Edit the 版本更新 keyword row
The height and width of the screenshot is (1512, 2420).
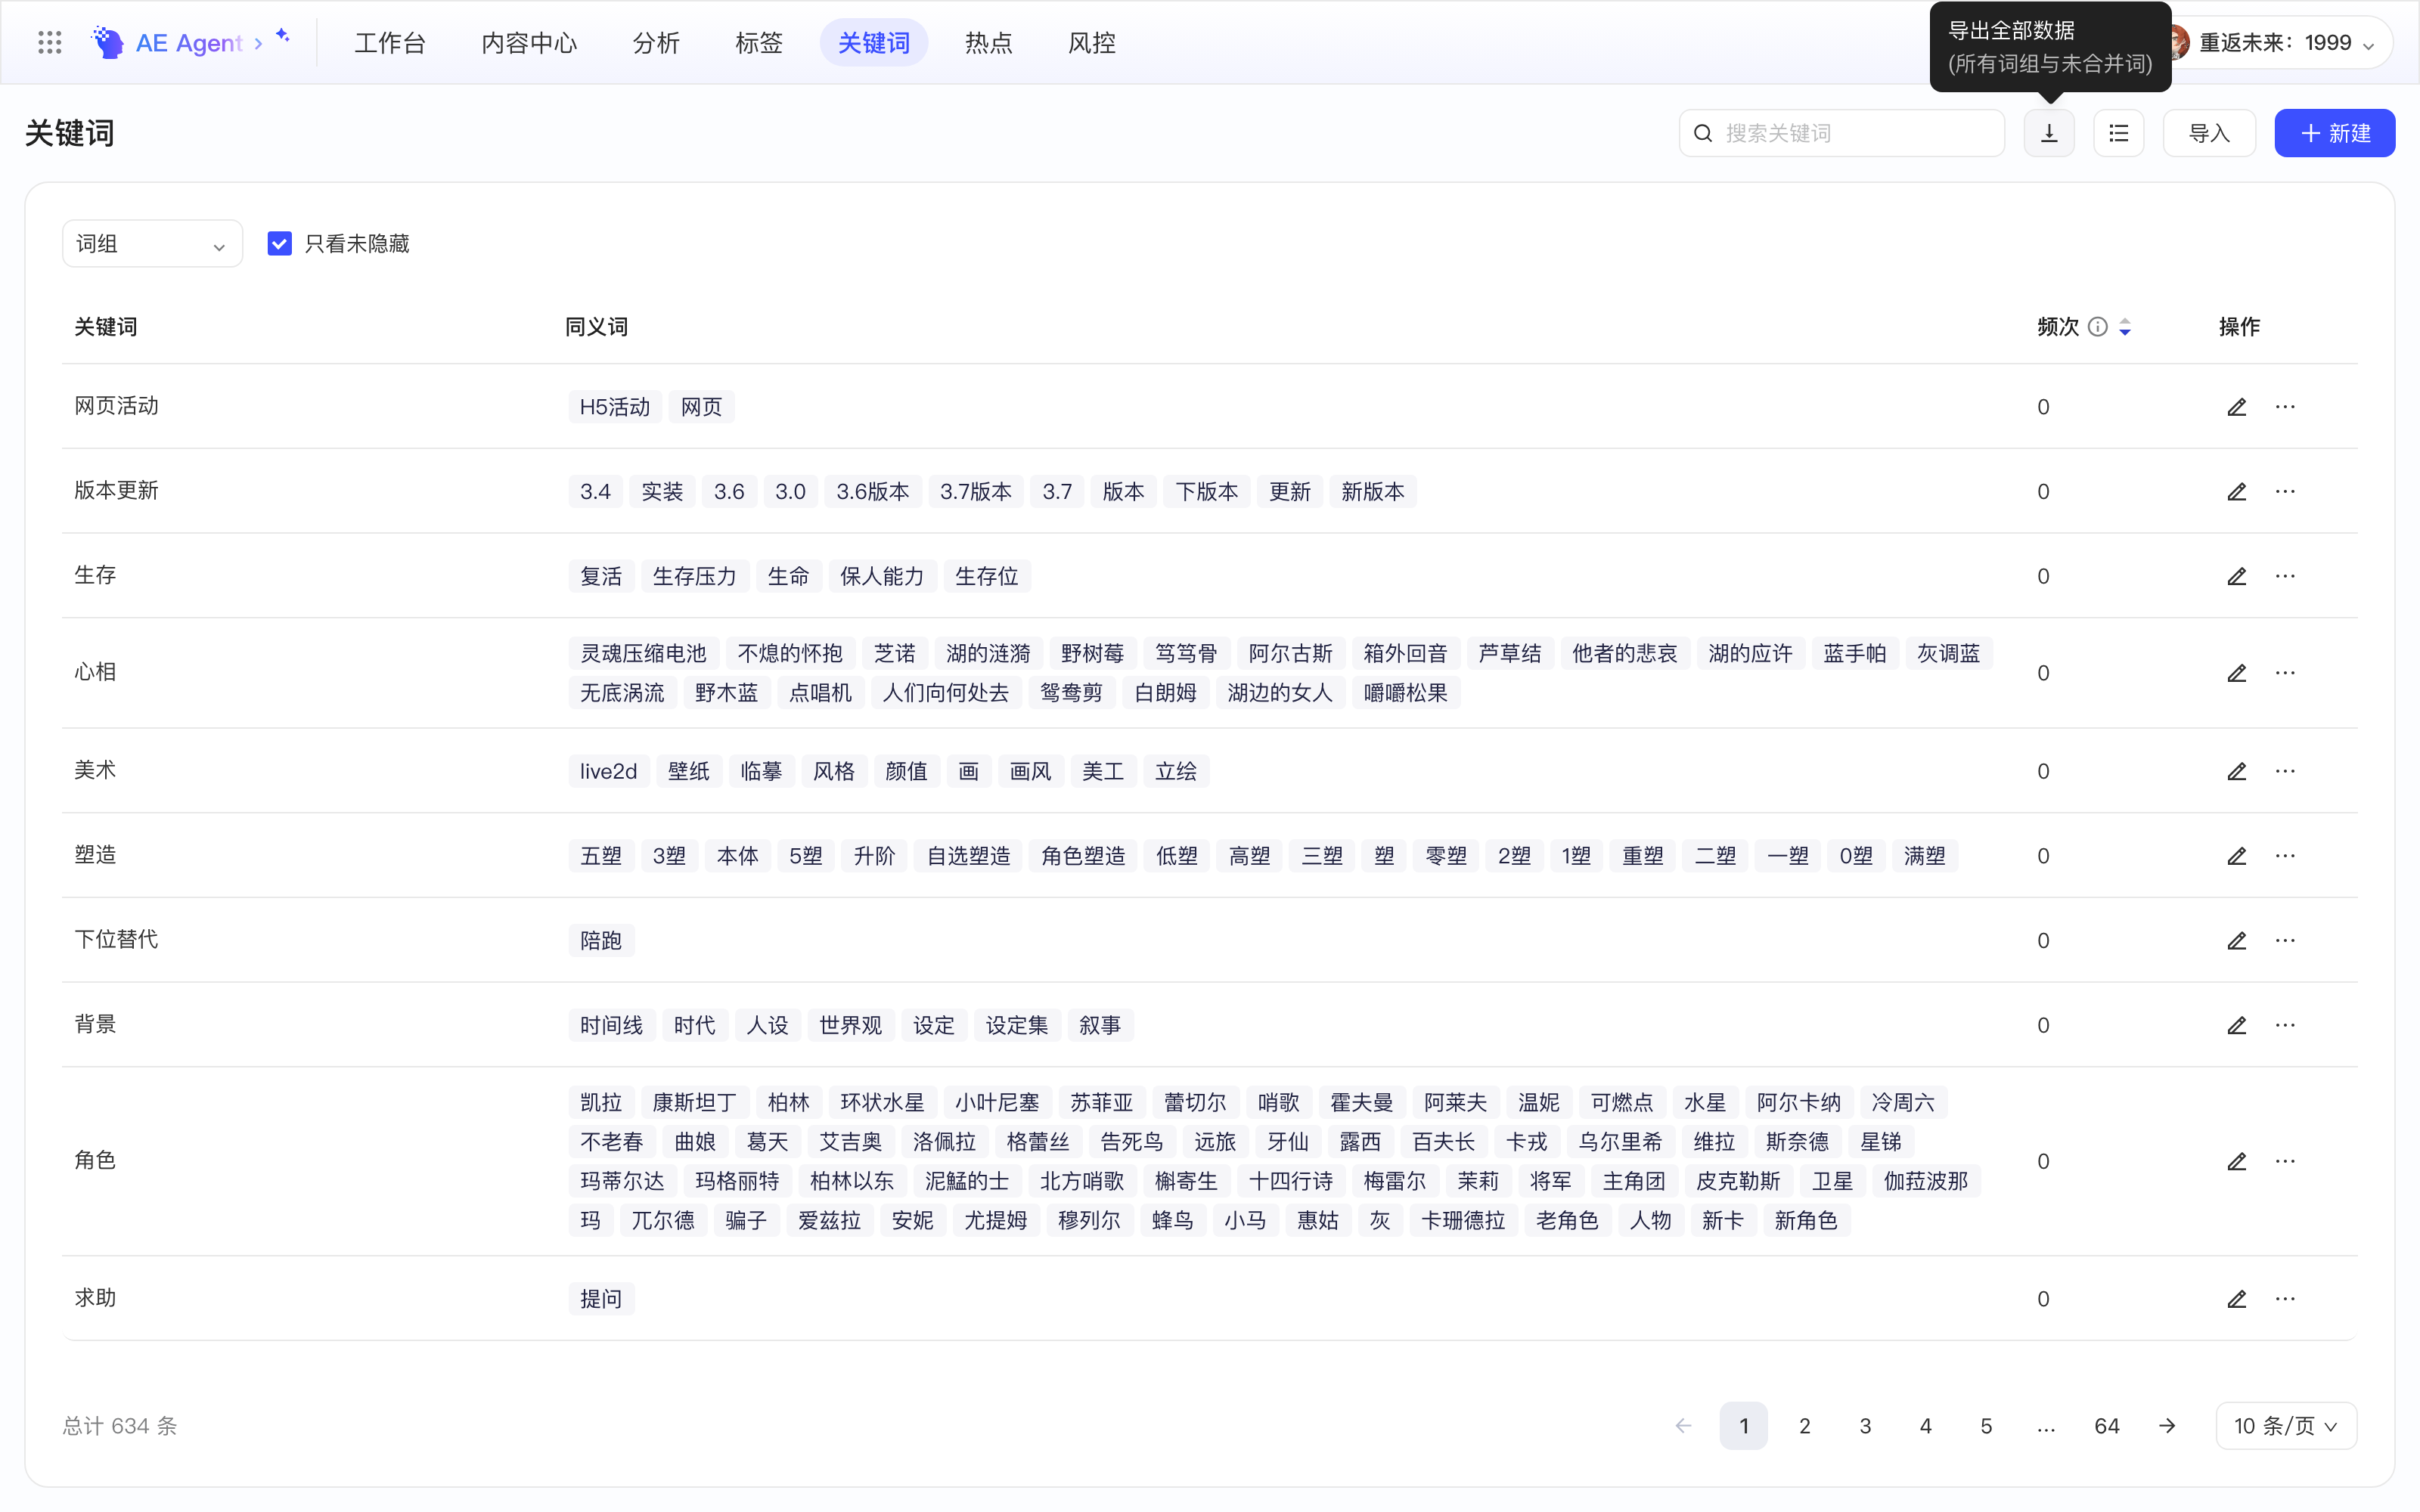(2237, 492)
